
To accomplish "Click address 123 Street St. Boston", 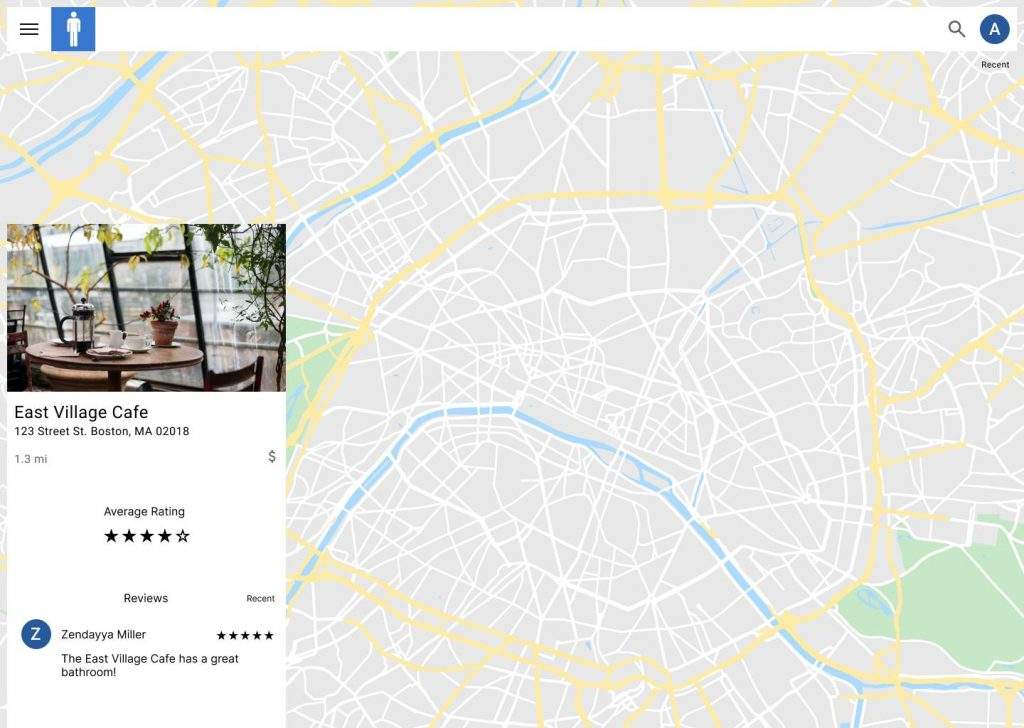I will point(101,432).
